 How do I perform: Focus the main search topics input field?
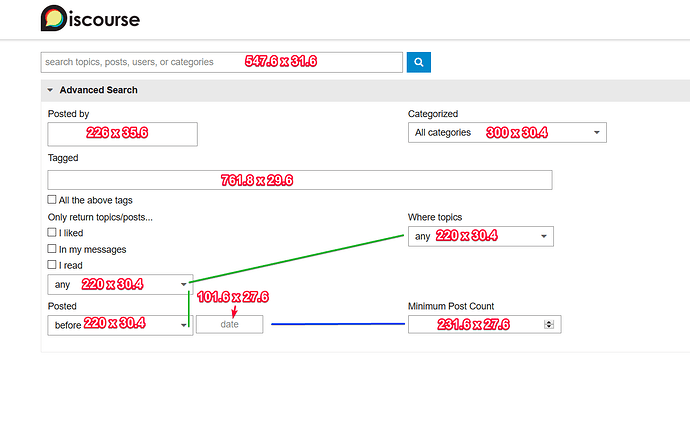(x=222, y=62)
